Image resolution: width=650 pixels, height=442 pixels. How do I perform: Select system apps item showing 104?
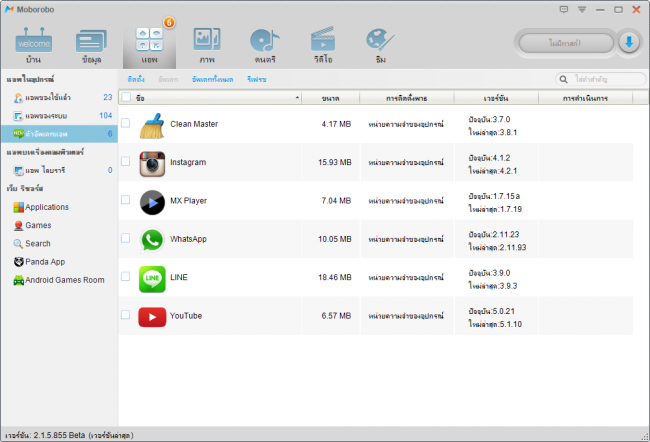[59, 116]
